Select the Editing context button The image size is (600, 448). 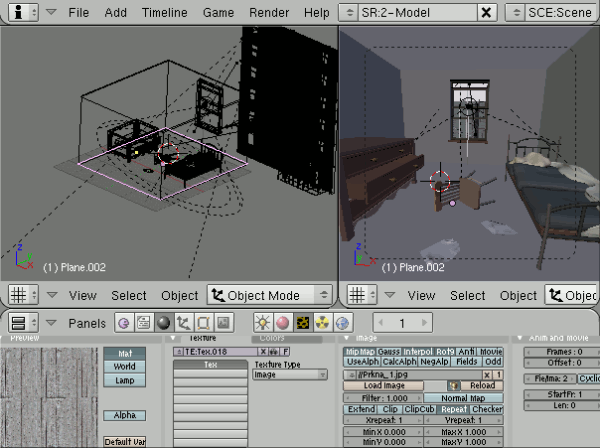203,323
